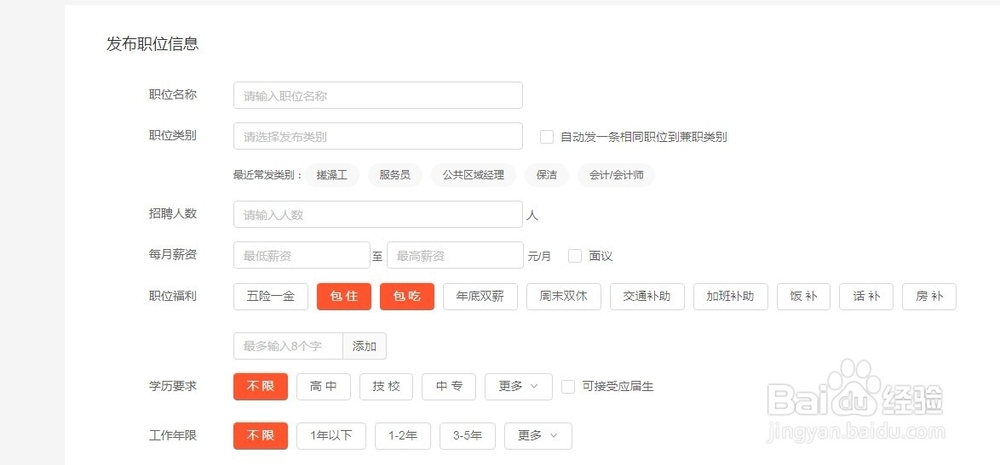Image resolution: width=1000 pixels, height=465 pixels.
Task: Select 不限 for 学历要求
Action: 260,387
